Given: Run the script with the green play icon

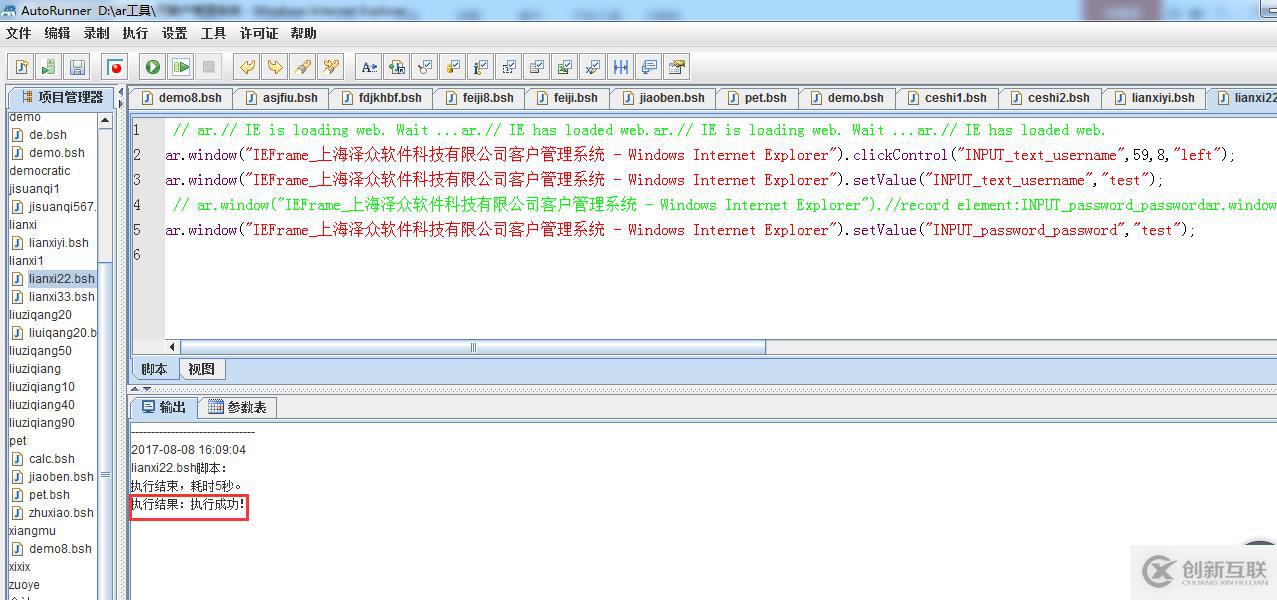Looking at the screenshot, I should pos(152,67).
